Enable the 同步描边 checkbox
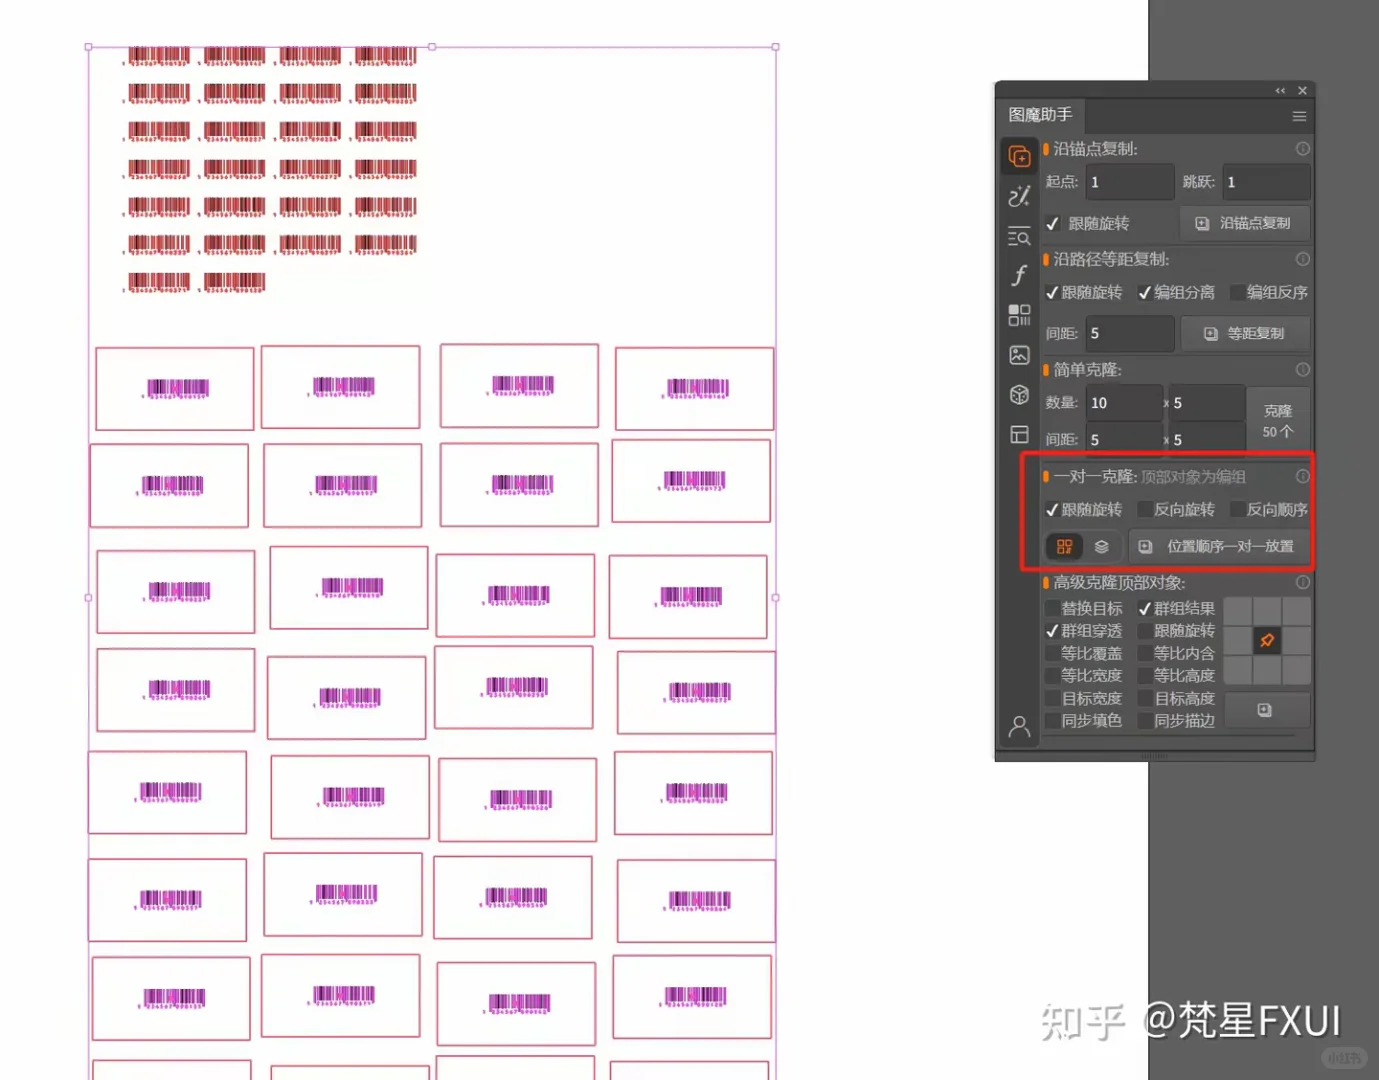This screenshot has height=1080, width=1379. click(x=1145, y=721)
